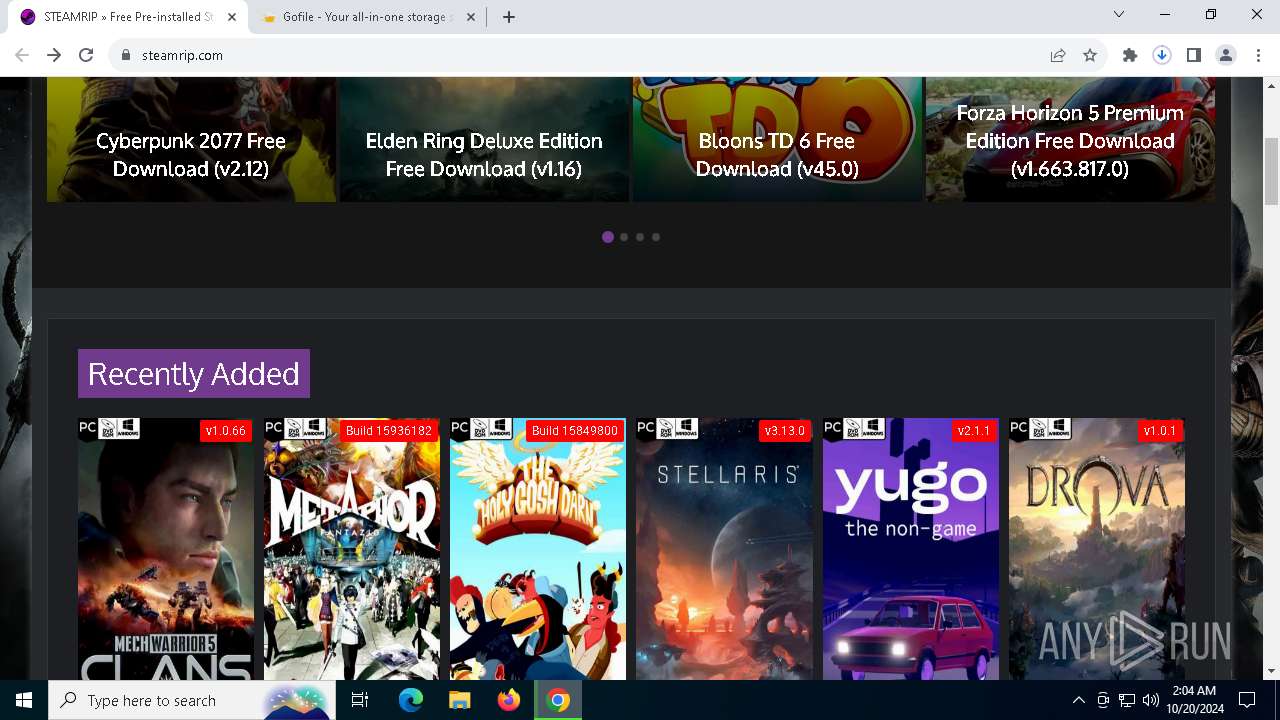Click the PC badge on Drova

(x=1019, y=428)
